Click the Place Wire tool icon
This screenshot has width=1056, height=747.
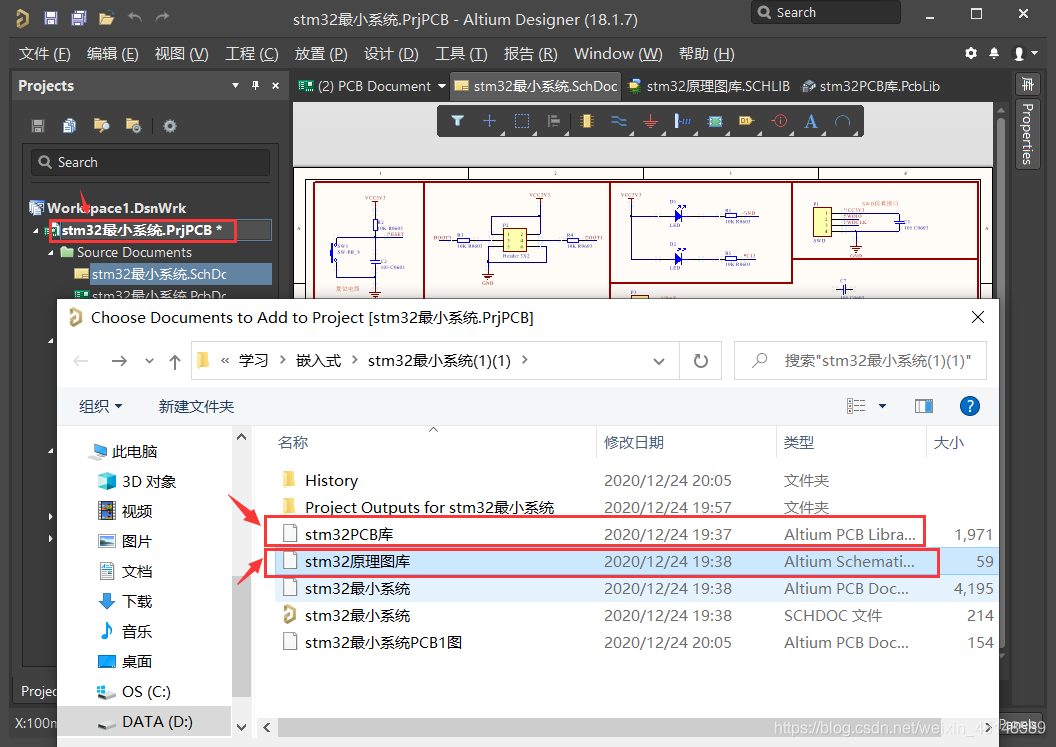point(618,121)
